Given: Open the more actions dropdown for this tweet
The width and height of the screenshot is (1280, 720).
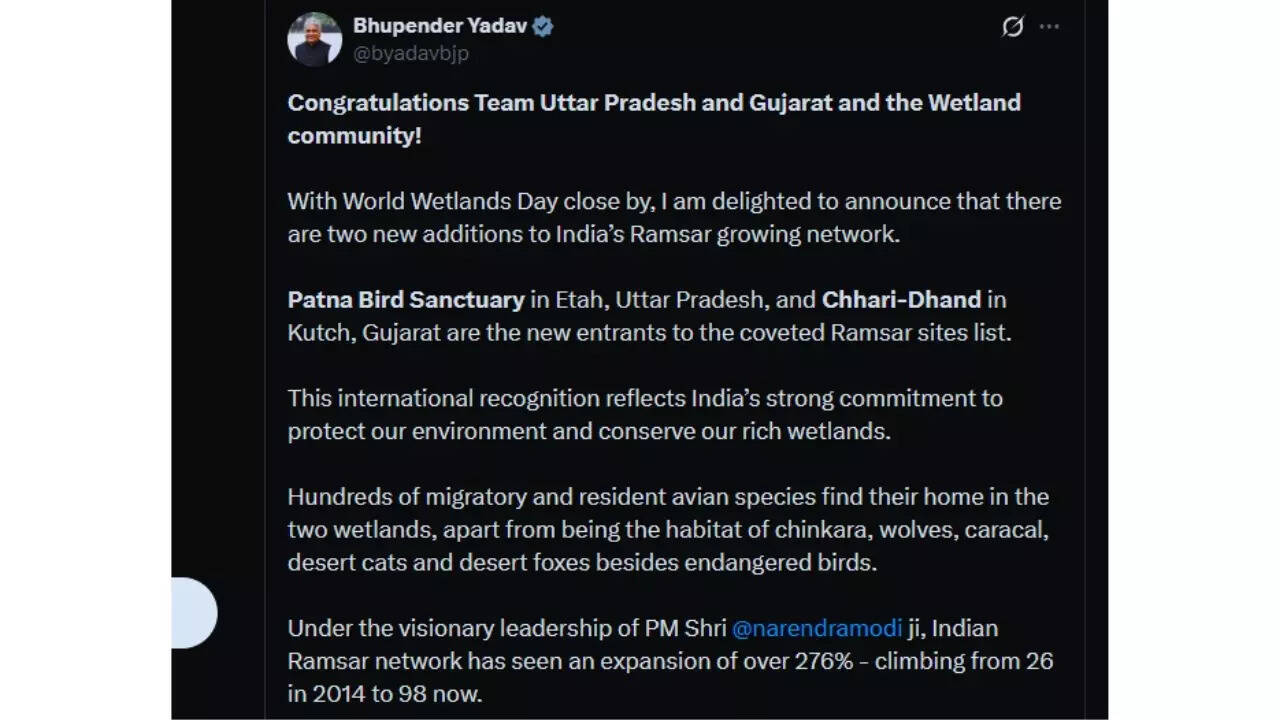Looking at the screenshot, I should (x=1049, y=27).
